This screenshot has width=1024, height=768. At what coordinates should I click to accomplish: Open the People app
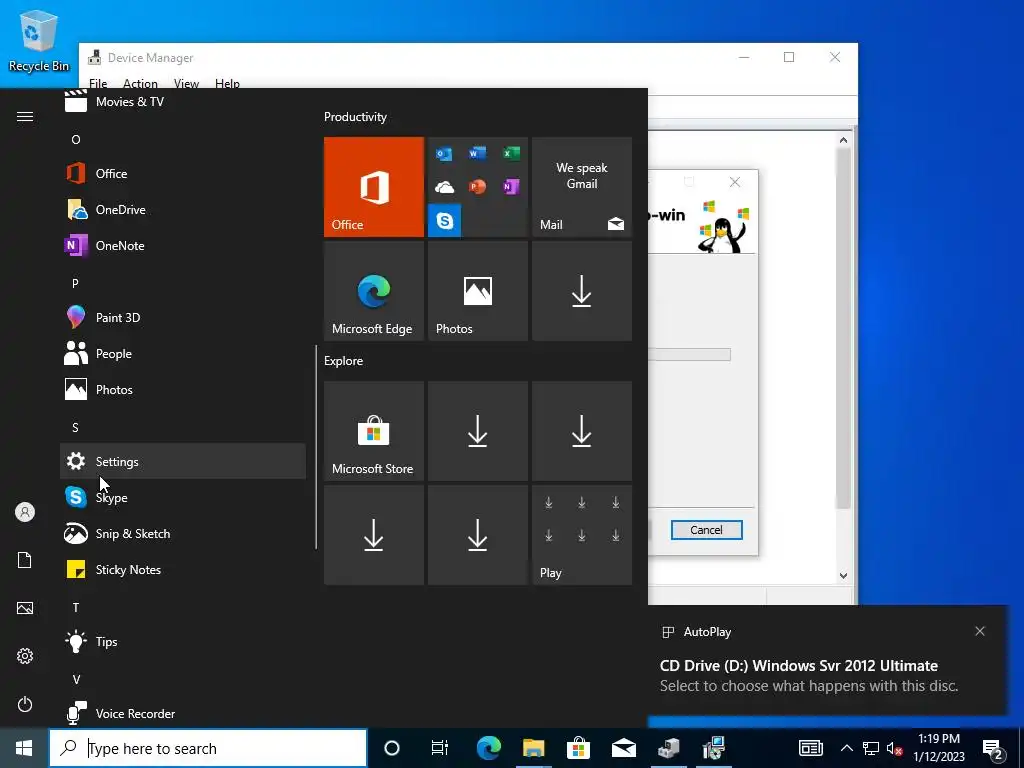(x=183, y=353)
